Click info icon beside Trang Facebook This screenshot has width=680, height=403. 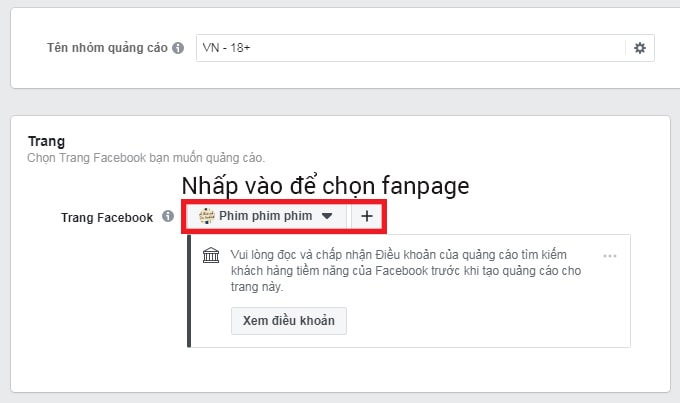point(168,216)
